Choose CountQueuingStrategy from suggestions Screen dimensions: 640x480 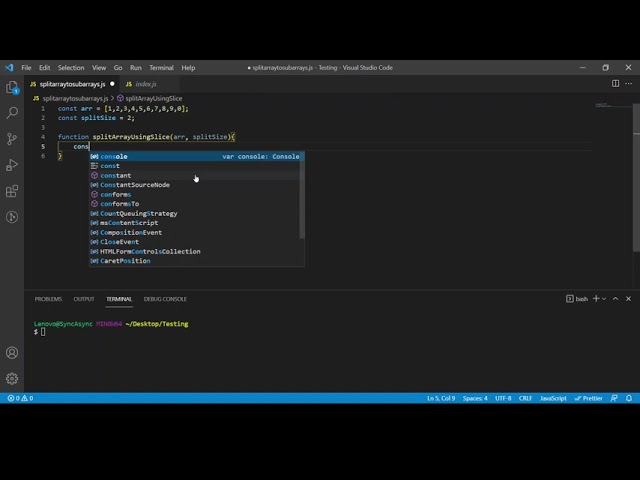(195, 213)
